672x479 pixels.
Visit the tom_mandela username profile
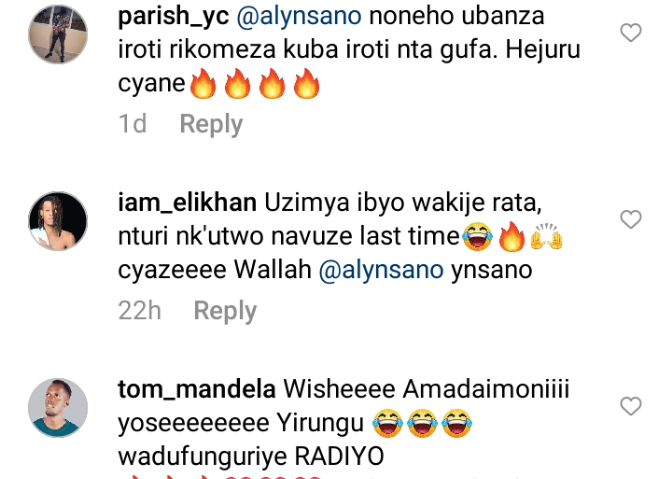(x=197, y=389)
